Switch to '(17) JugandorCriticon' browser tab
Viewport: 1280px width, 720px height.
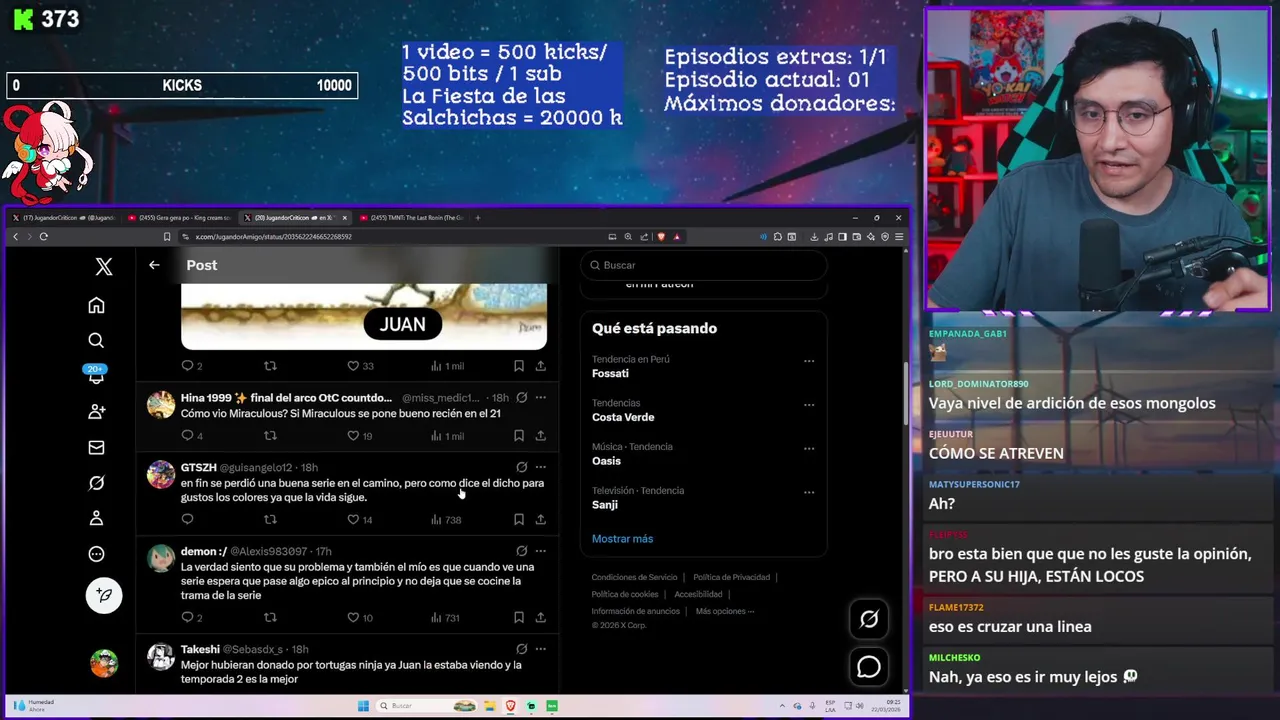[x=65, y=217]
